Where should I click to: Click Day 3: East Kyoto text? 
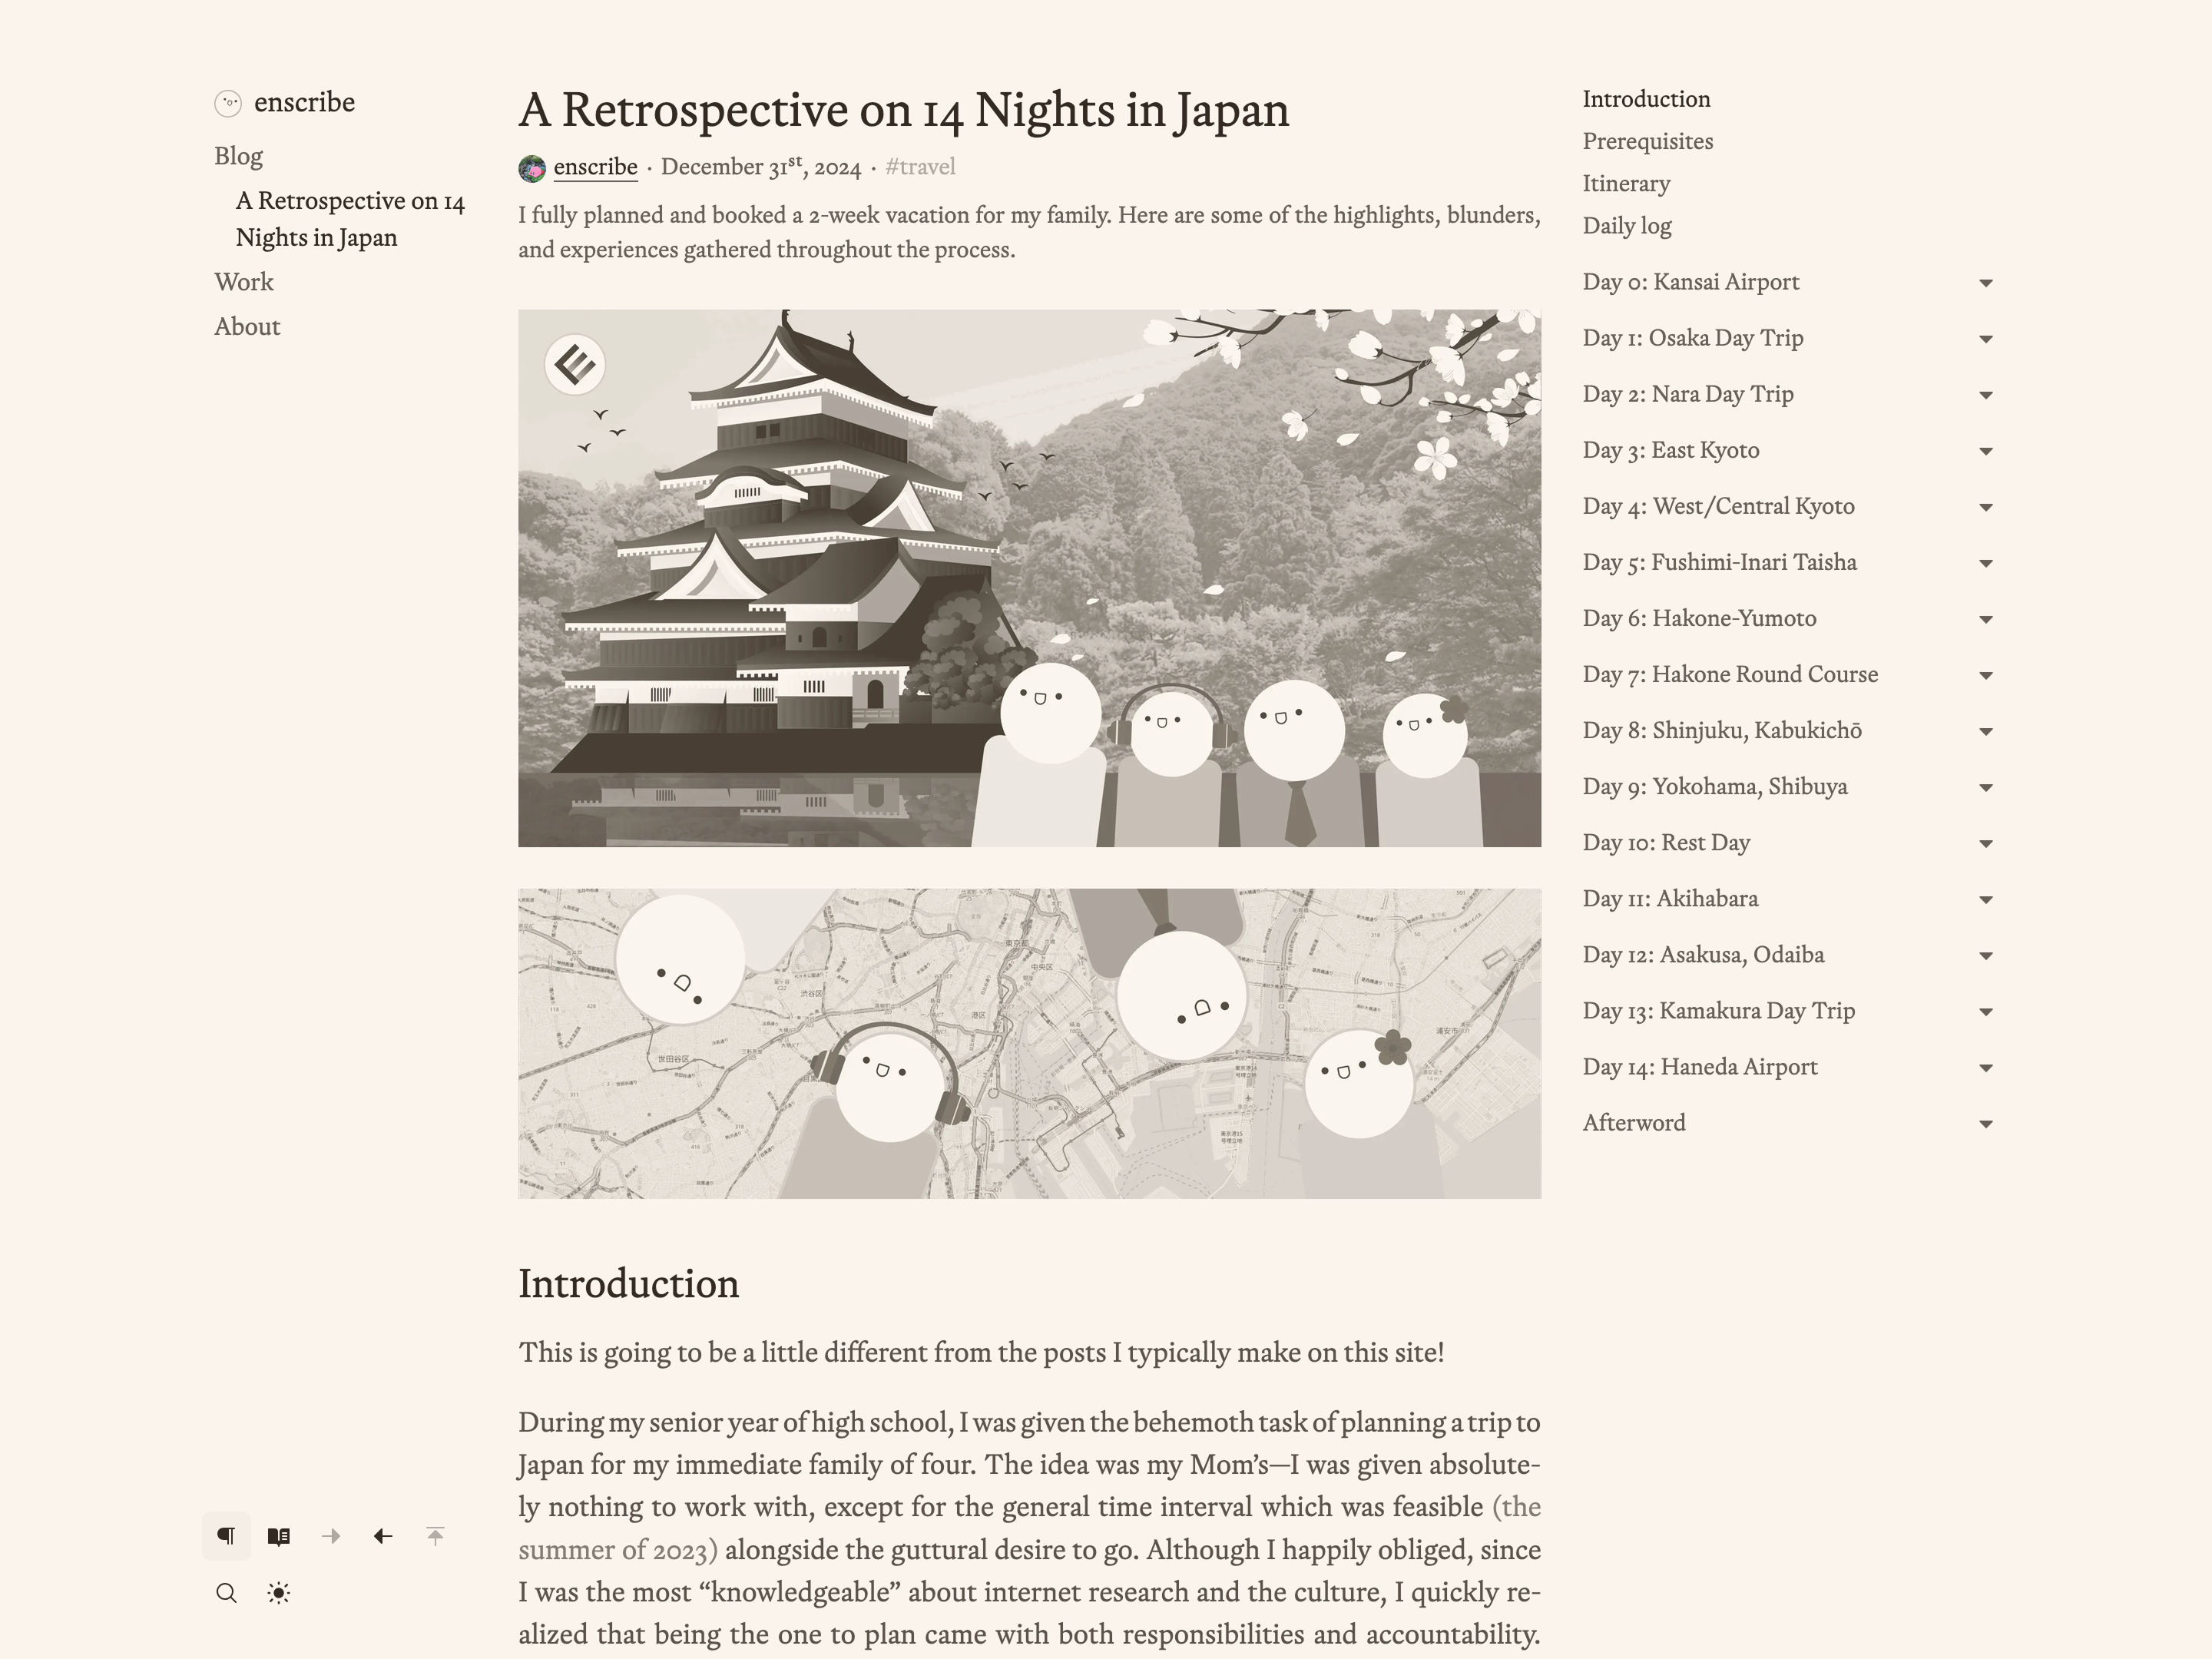pos(1671,450)
